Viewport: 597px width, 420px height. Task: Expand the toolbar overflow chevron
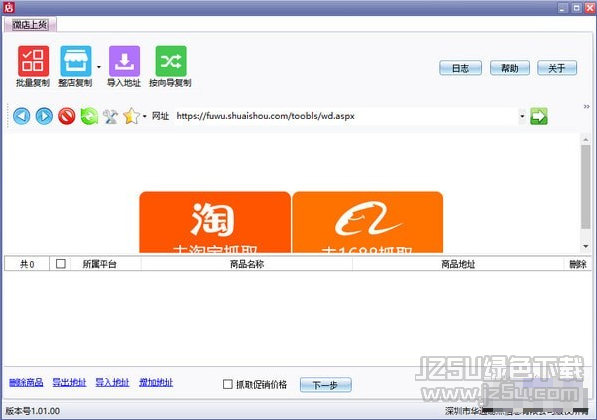pyautogui.click(x=586, y=107)
